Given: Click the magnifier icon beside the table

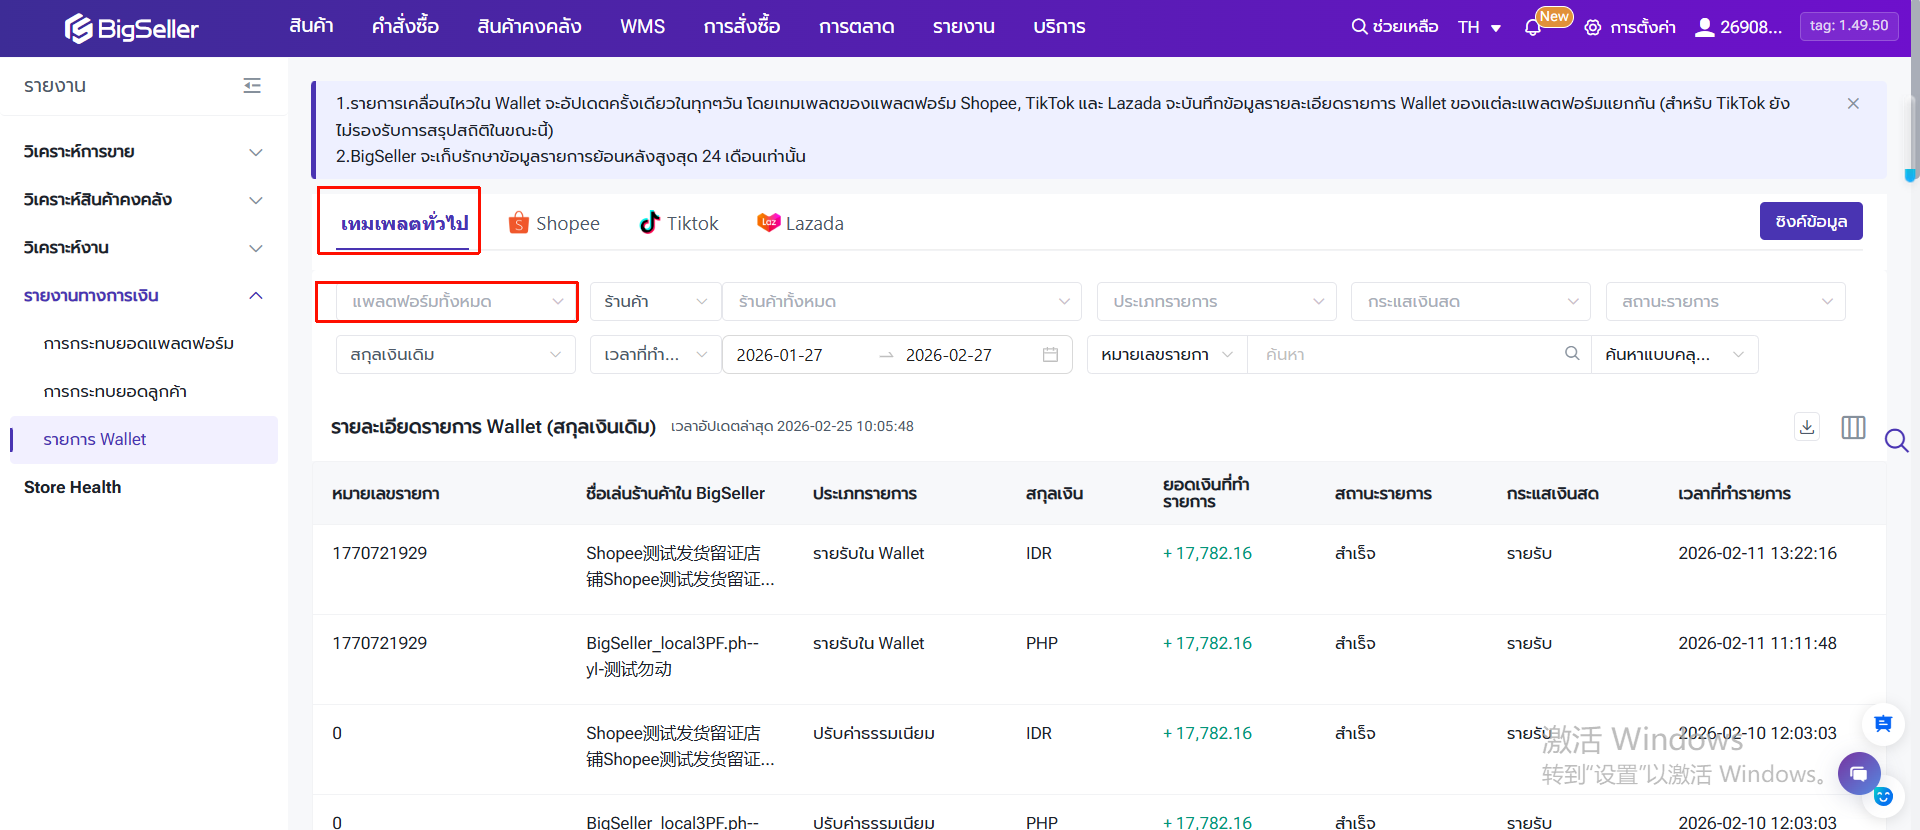Looking at the screenshot, I should [x=1896, y=440].
